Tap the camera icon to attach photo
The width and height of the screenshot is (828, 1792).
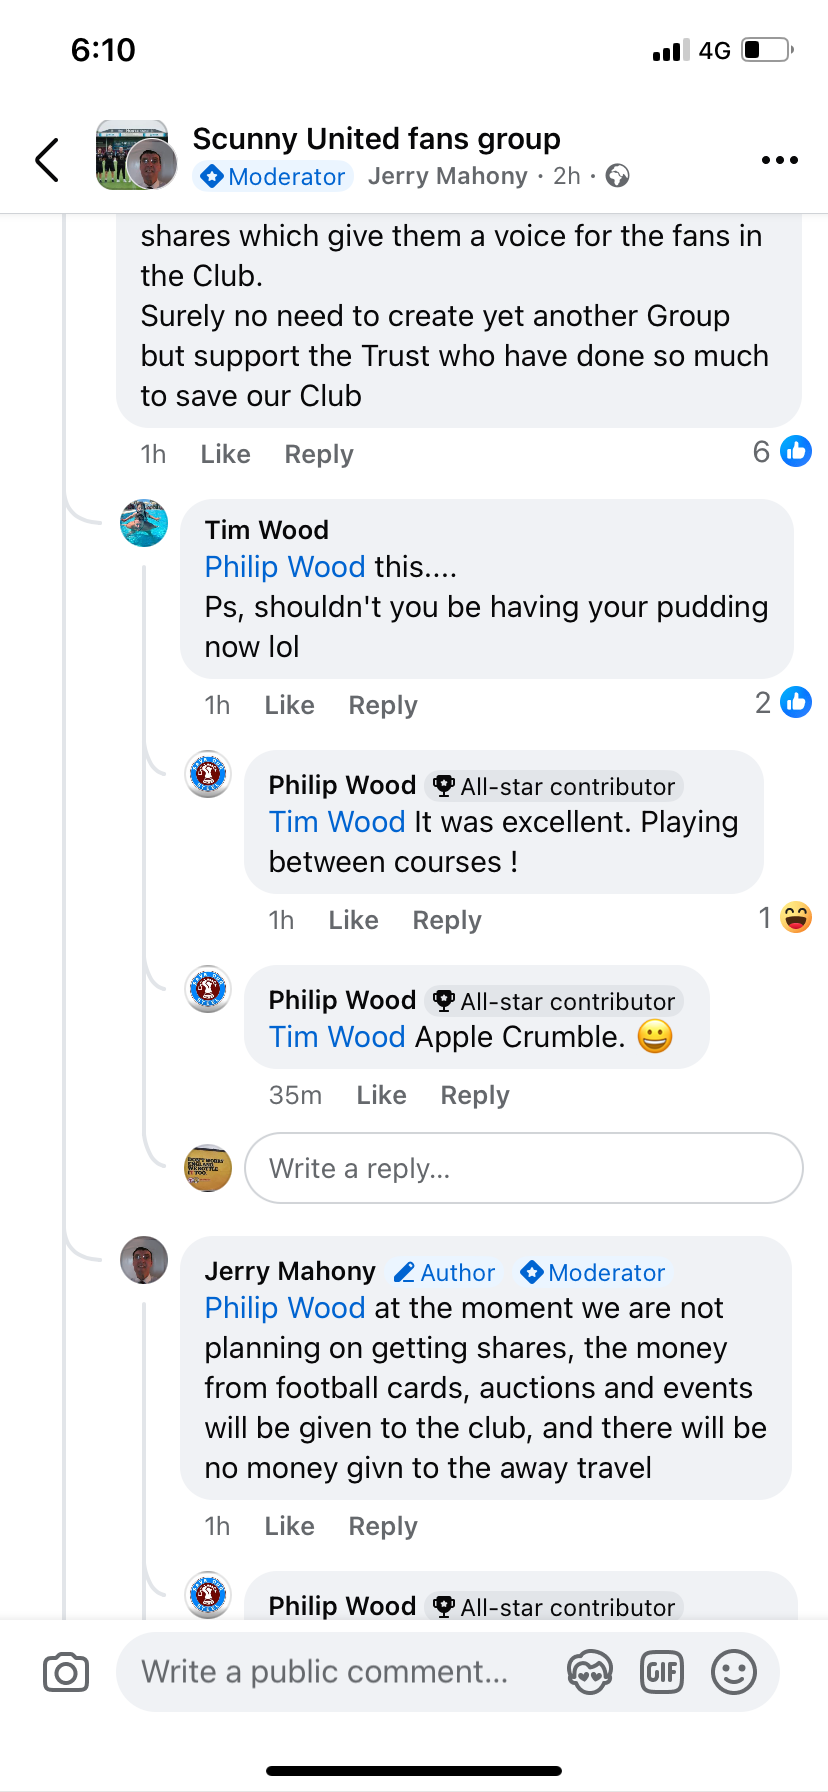tap(66, 1672)
